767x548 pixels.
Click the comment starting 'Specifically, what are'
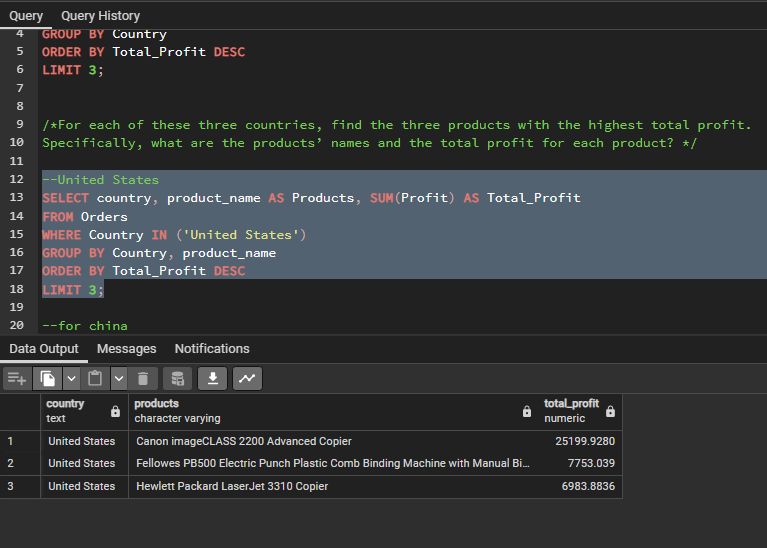click(369, 143)
